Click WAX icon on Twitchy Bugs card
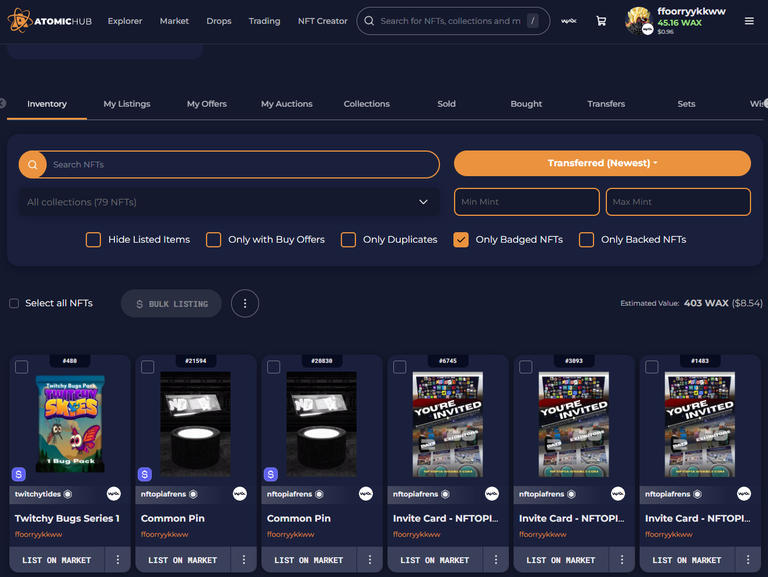This screenshot has height=577, width=768. 114,494
